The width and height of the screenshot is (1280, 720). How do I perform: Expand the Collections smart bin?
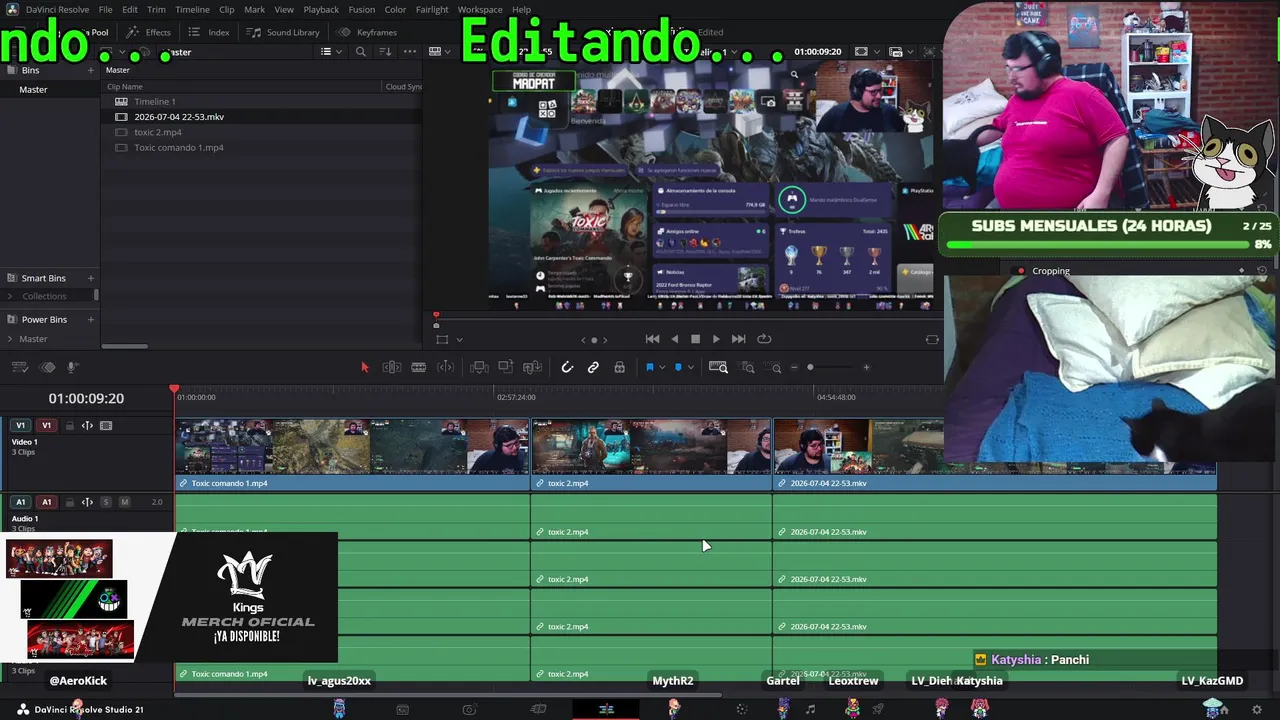tap(10, 296)
